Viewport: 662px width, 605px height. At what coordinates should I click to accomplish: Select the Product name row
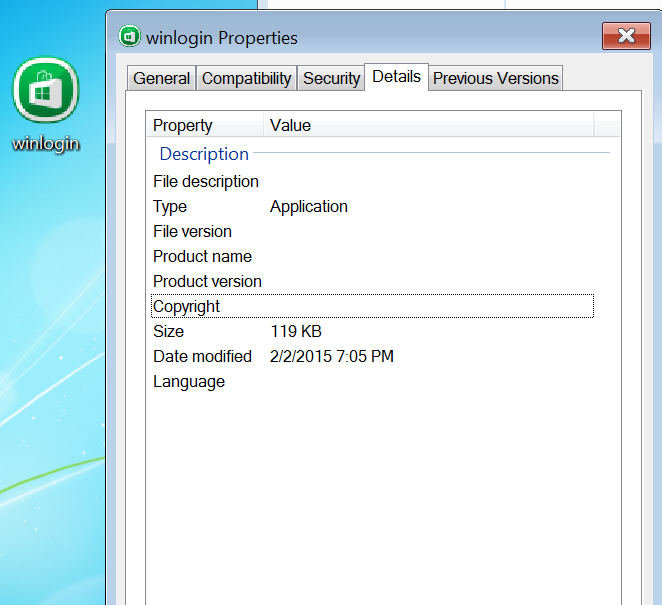pos(372,256)
